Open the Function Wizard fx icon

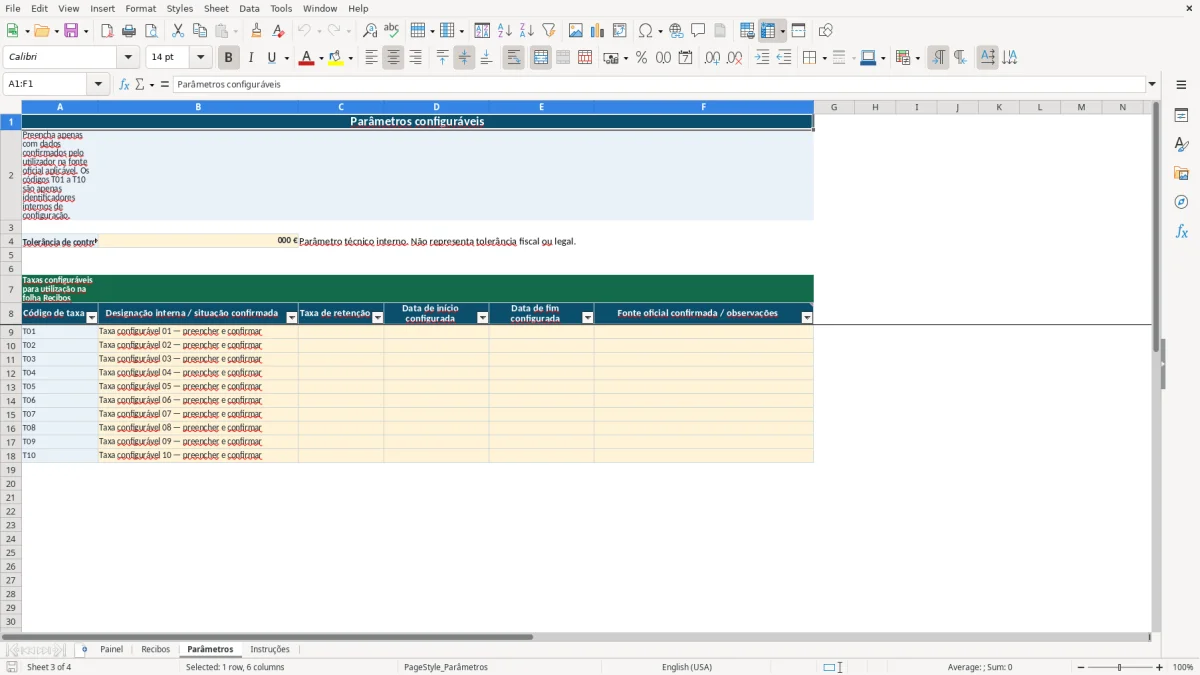click(x=124, y=84)
